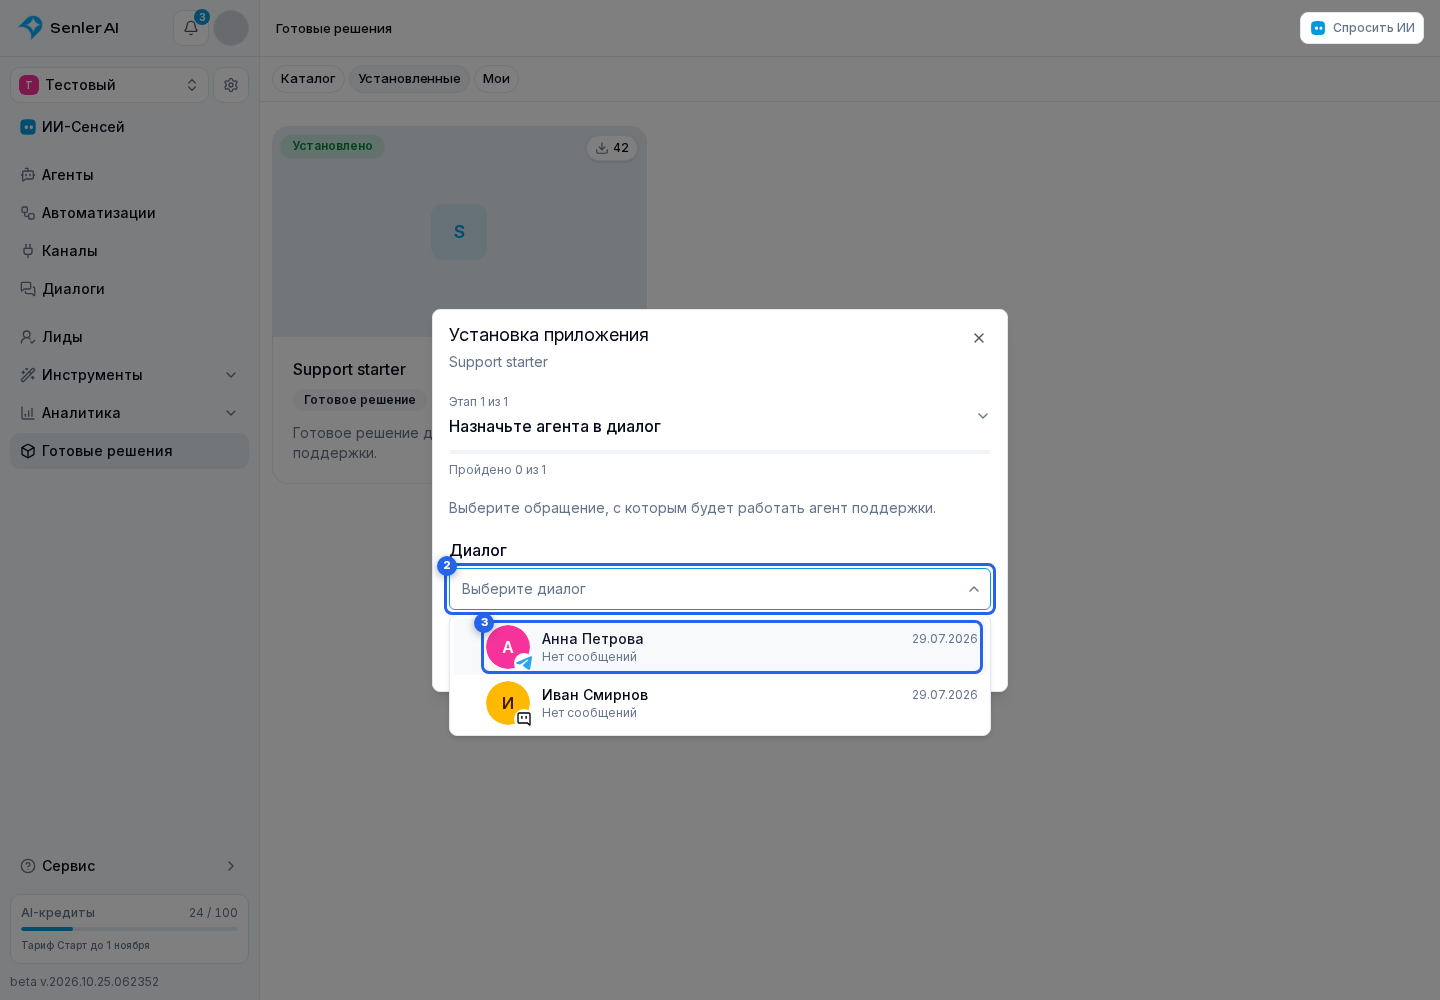This screenshot has width=1440, height=1000.
Task: Open workspace settings gear
Action: tap(231, 85)
